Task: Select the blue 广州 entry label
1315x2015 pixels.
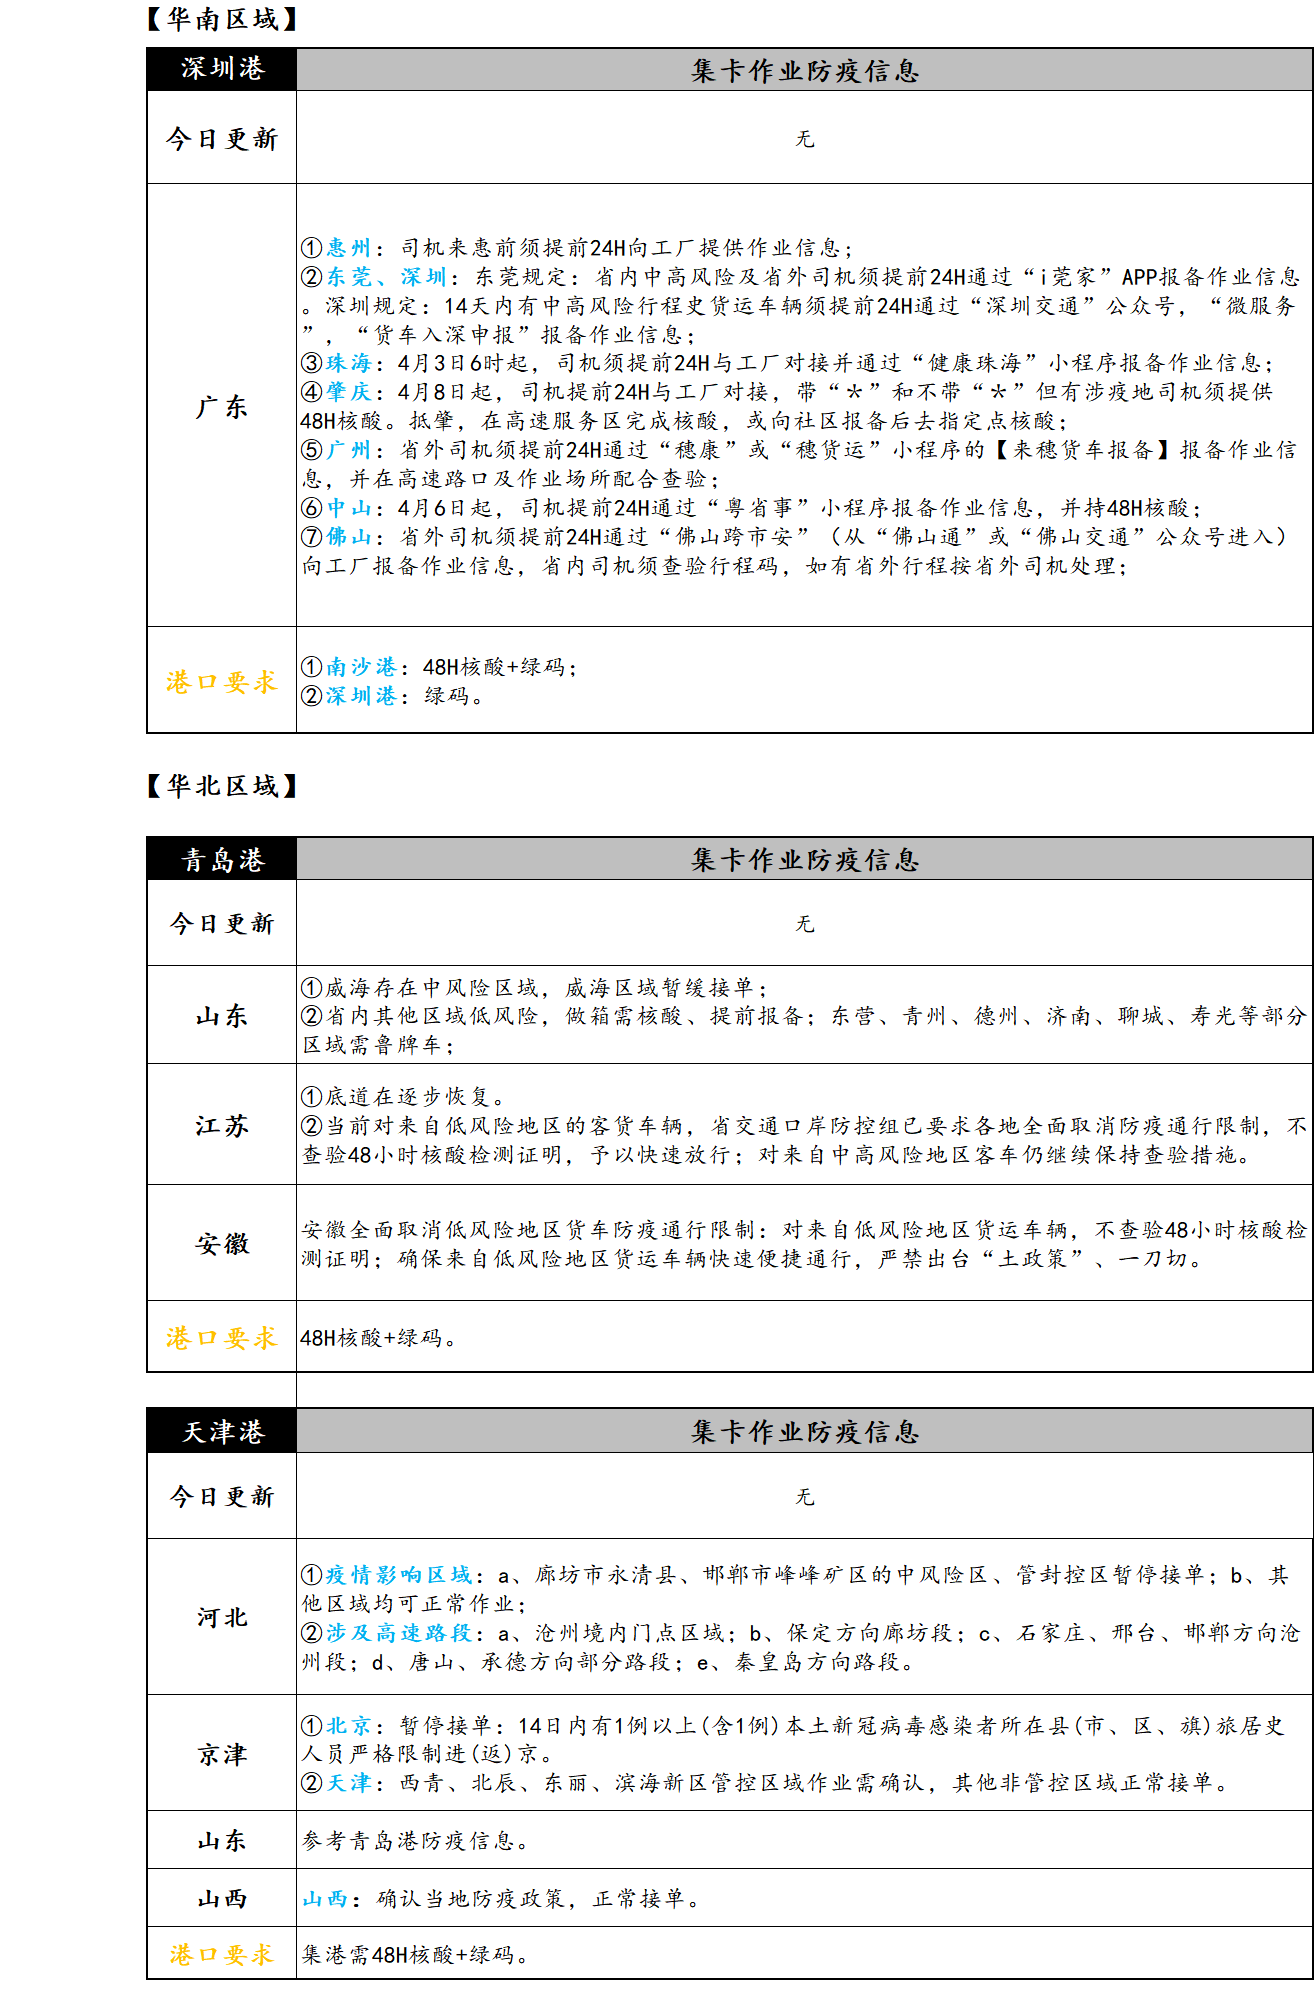Action: click(x=349, y=450)
